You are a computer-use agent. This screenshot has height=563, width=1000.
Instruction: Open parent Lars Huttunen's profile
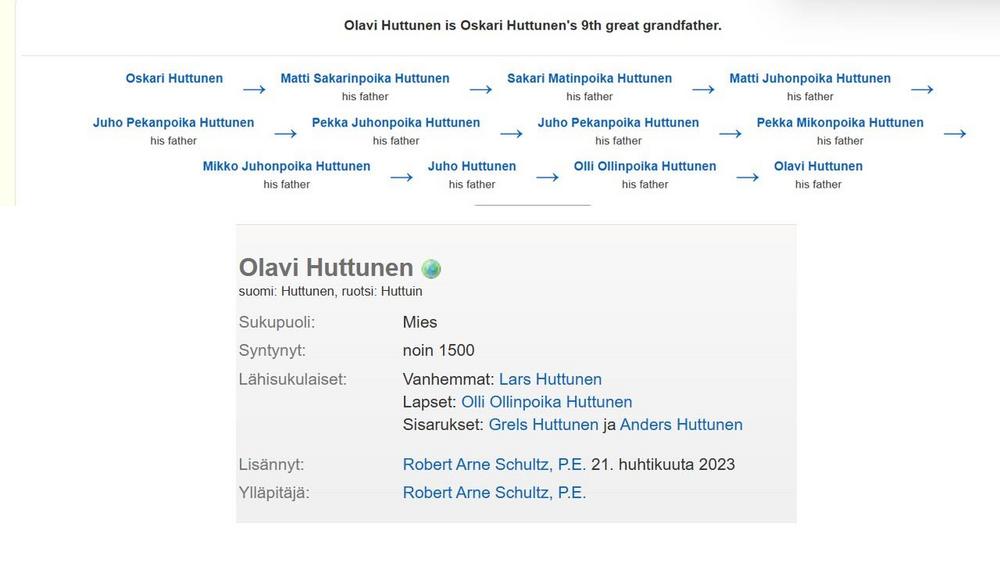550,379
